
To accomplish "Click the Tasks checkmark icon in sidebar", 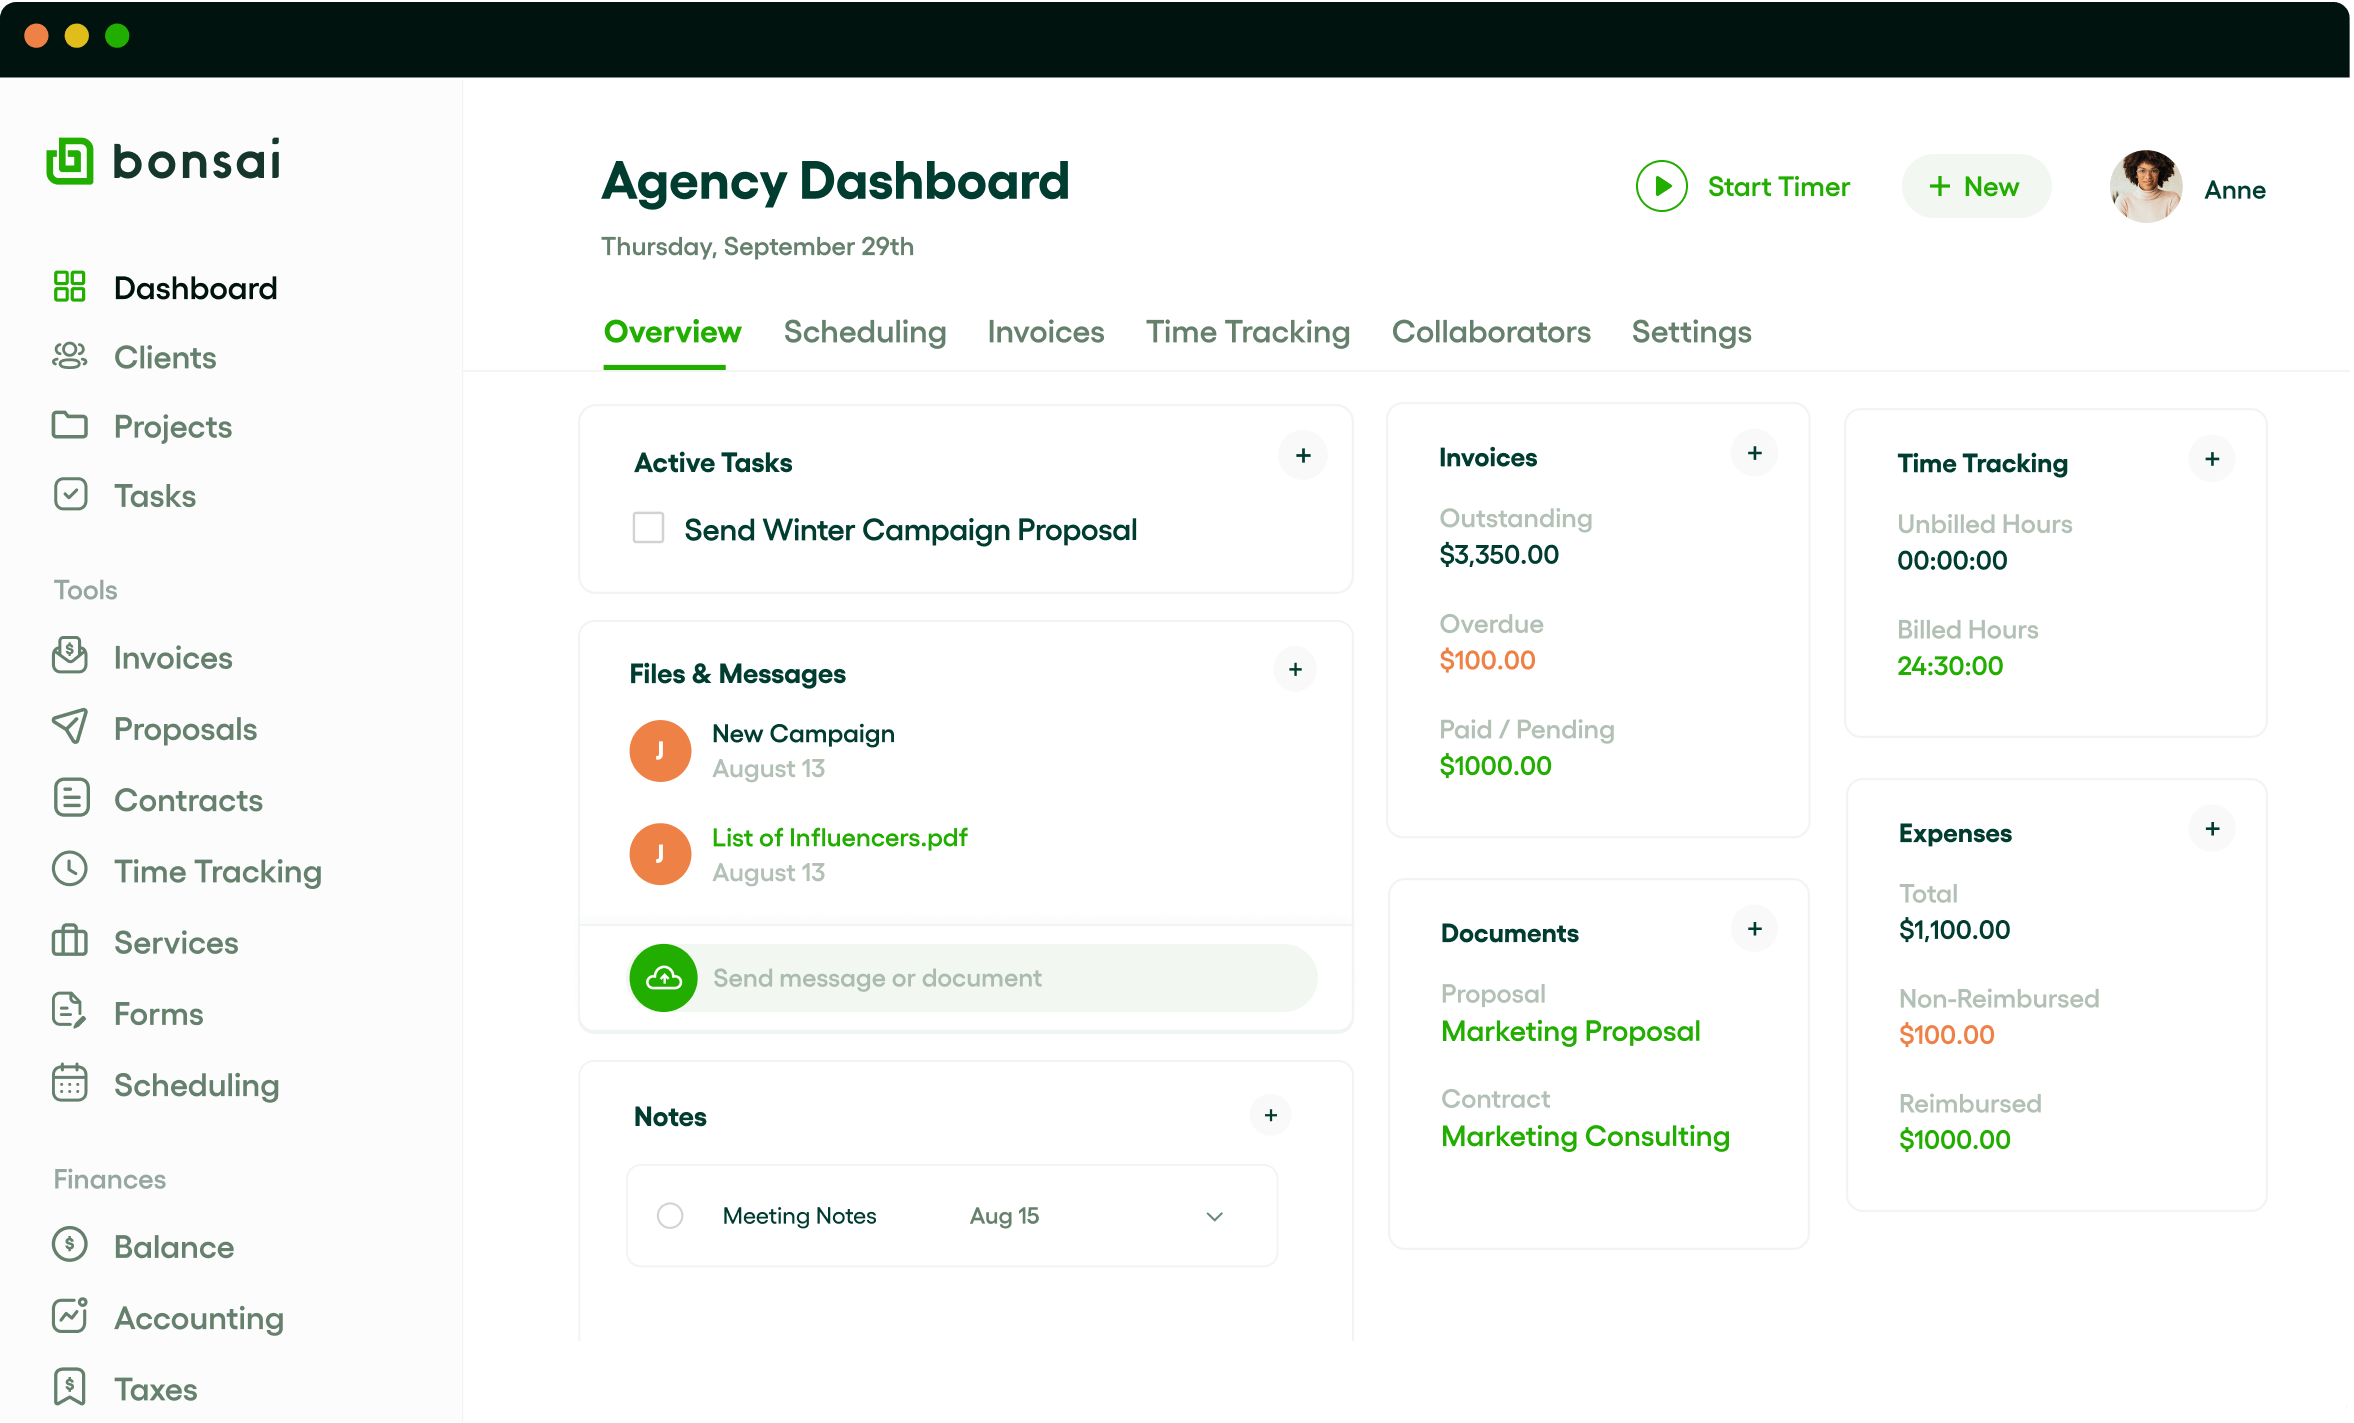I will click(70, 494).
